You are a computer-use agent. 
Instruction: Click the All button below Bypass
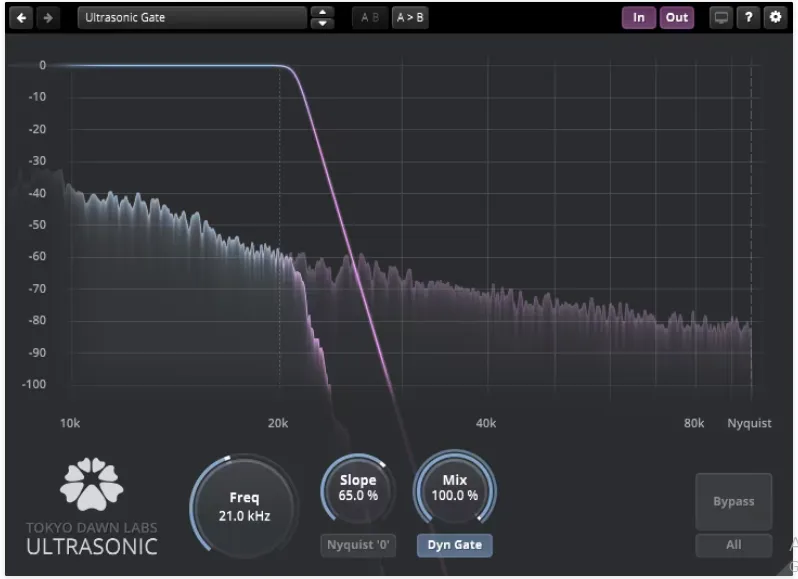733,545
